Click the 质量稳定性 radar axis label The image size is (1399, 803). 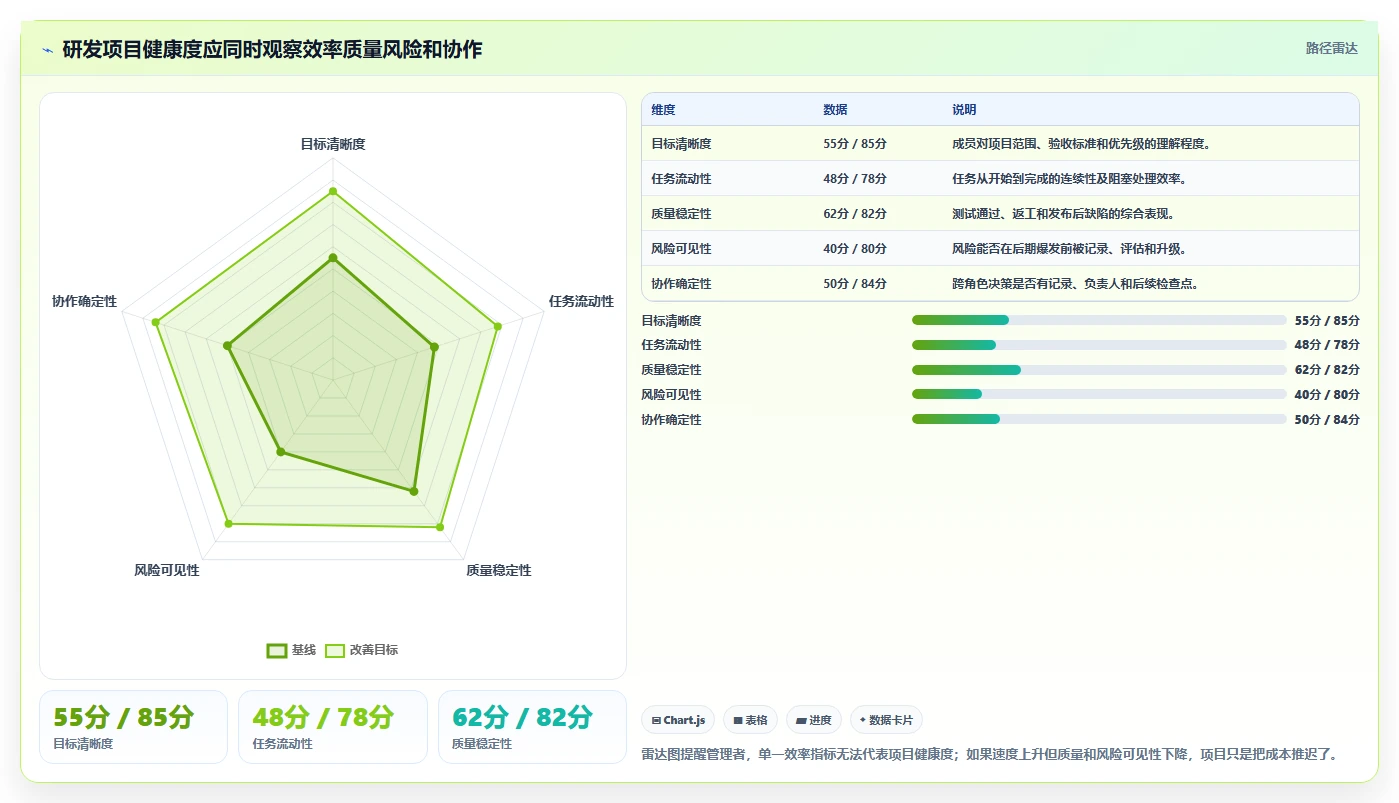[499, 570]
